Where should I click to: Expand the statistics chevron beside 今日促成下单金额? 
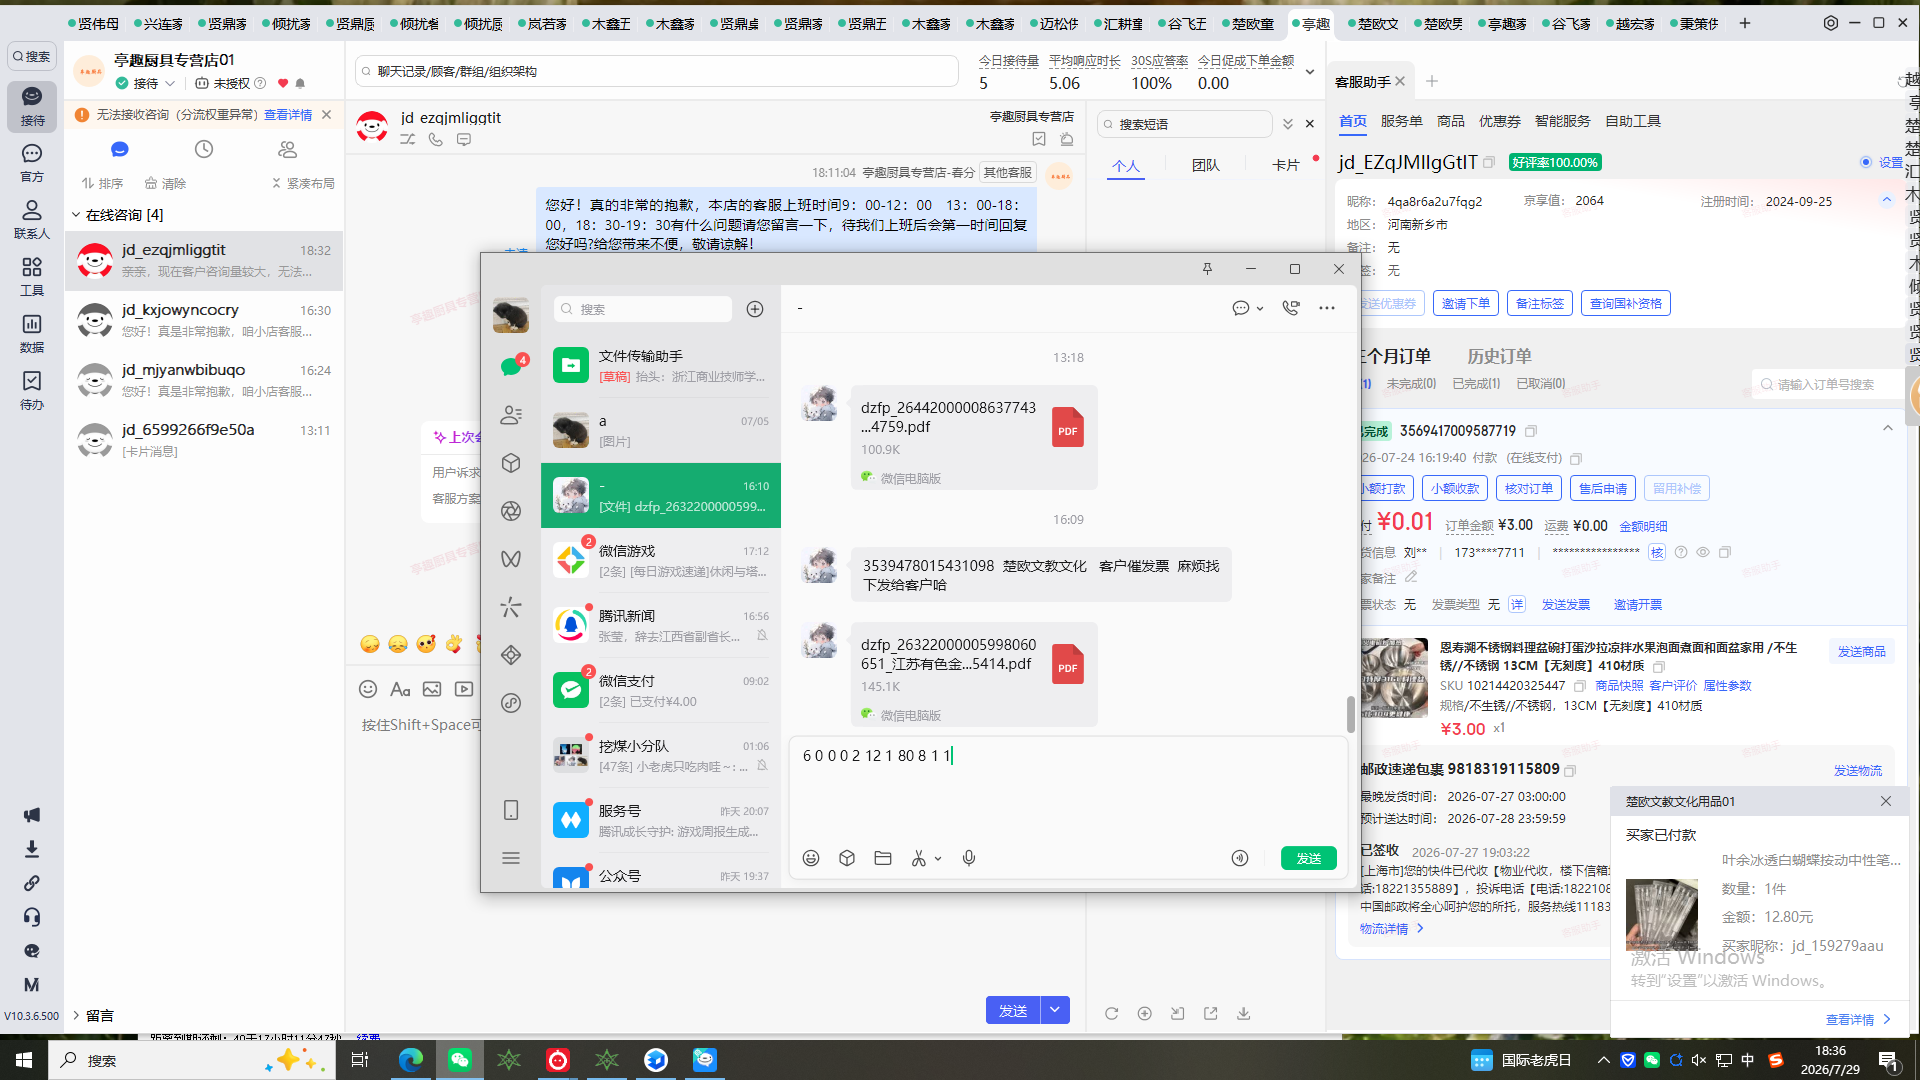1310,72
